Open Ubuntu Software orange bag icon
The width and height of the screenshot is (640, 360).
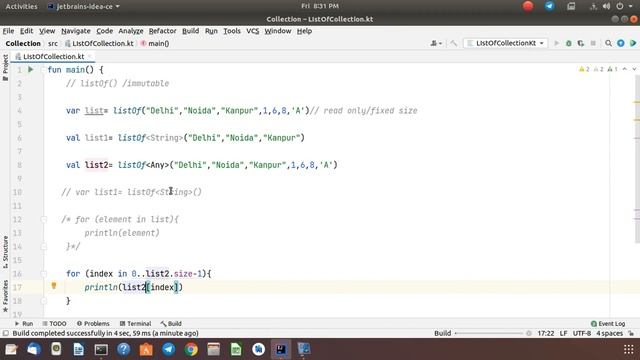(x=146, y=349)
